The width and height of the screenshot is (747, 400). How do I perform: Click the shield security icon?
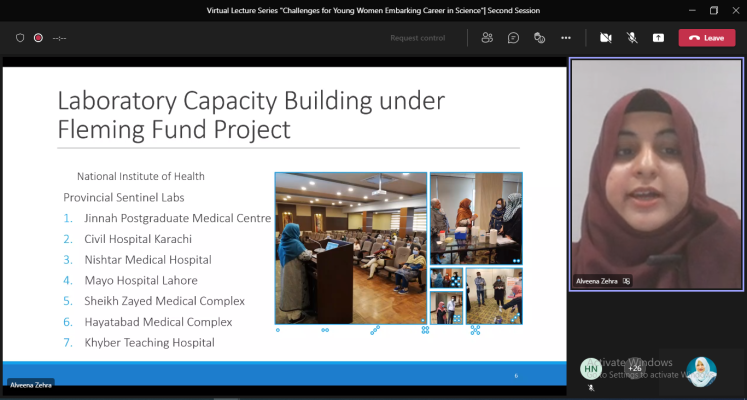tap(20, 38)
